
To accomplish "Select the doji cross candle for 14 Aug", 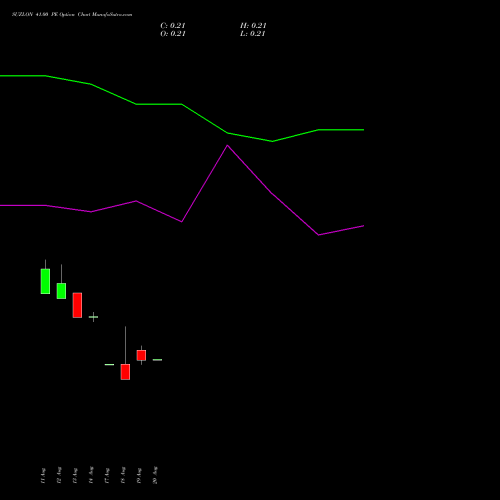I will pyautogui.click(x=93, y=317).
